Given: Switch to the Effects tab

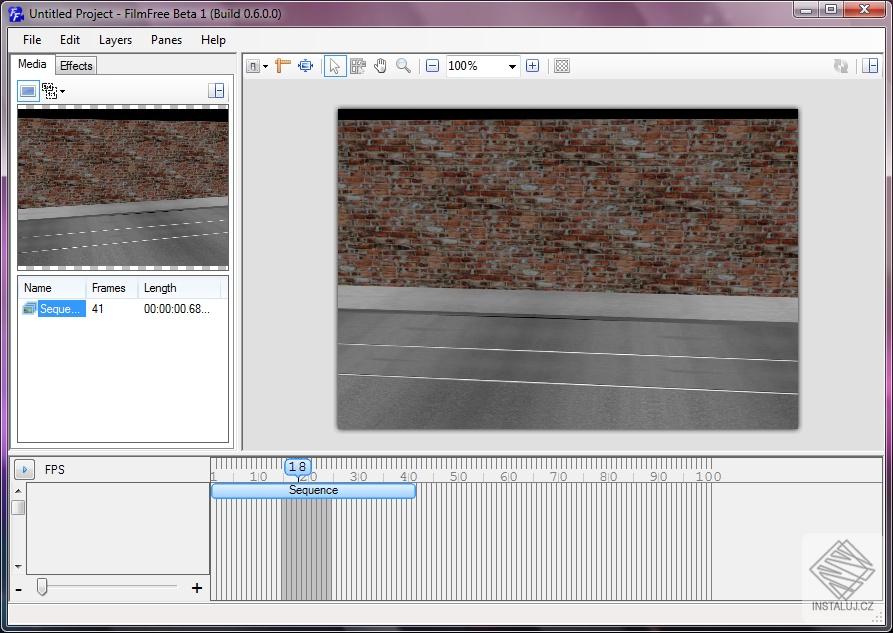Looking at the screenshot, I should click(x=76, y=65).
